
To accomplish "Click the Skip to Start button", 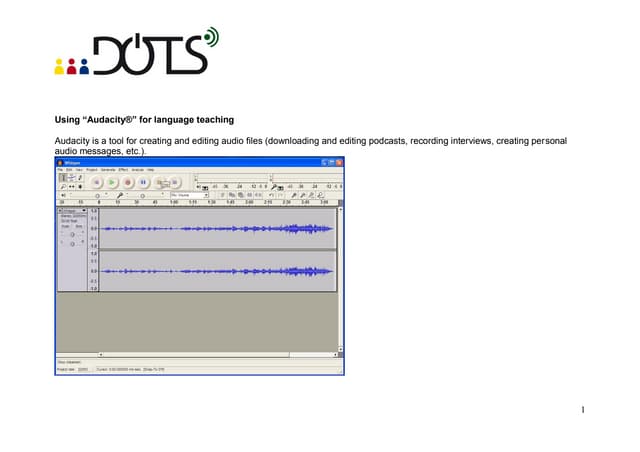I will [97, 182].
